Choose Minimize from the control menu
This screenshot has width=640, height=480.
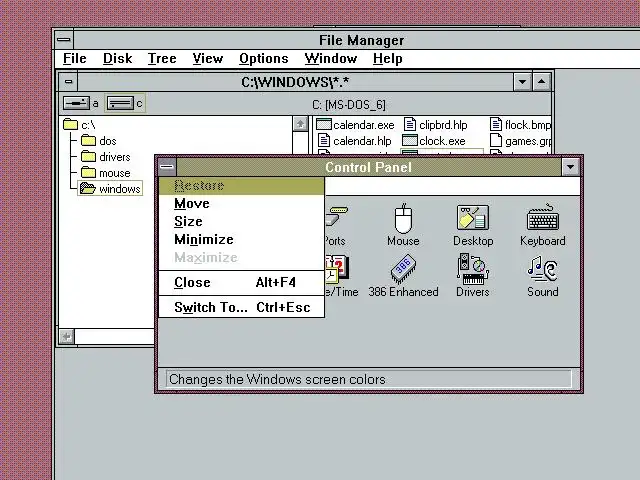tap(241, 239)
